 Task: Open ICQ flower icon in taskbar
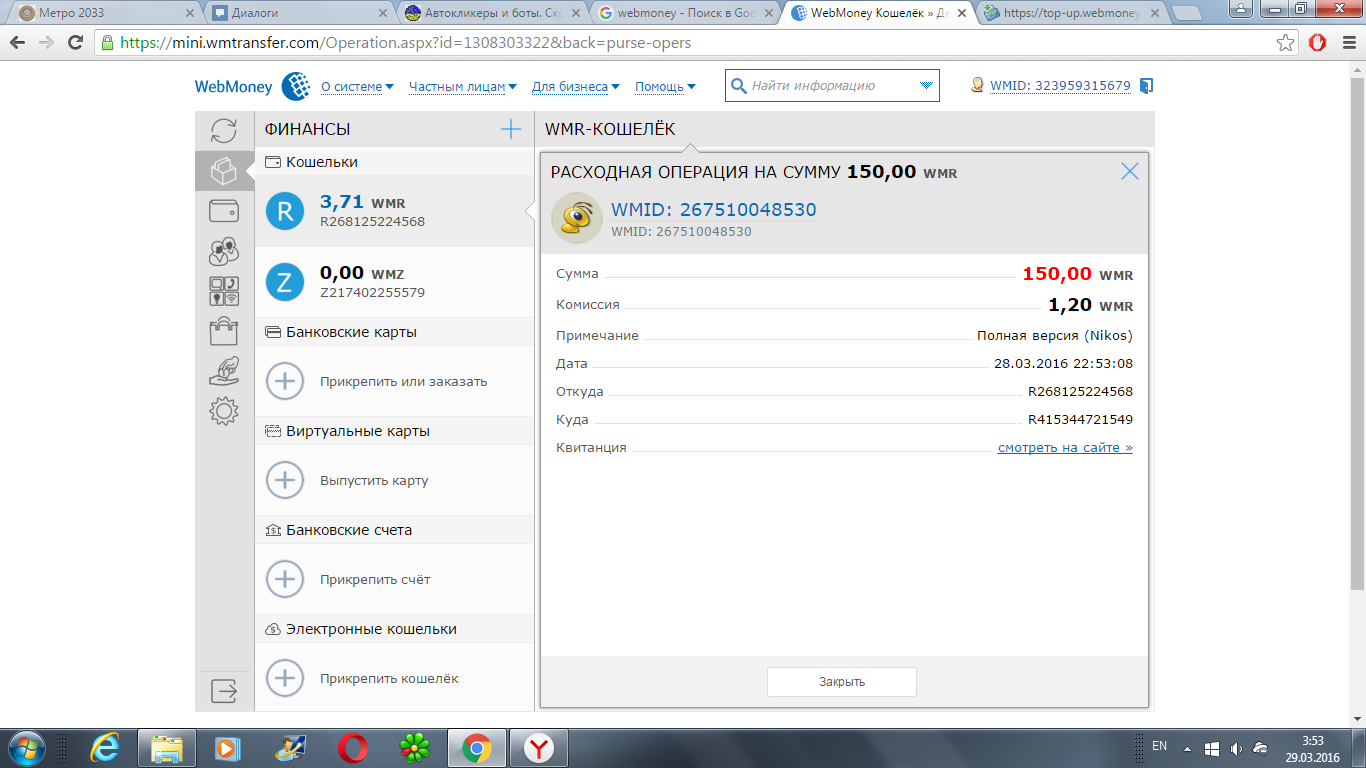414,747
